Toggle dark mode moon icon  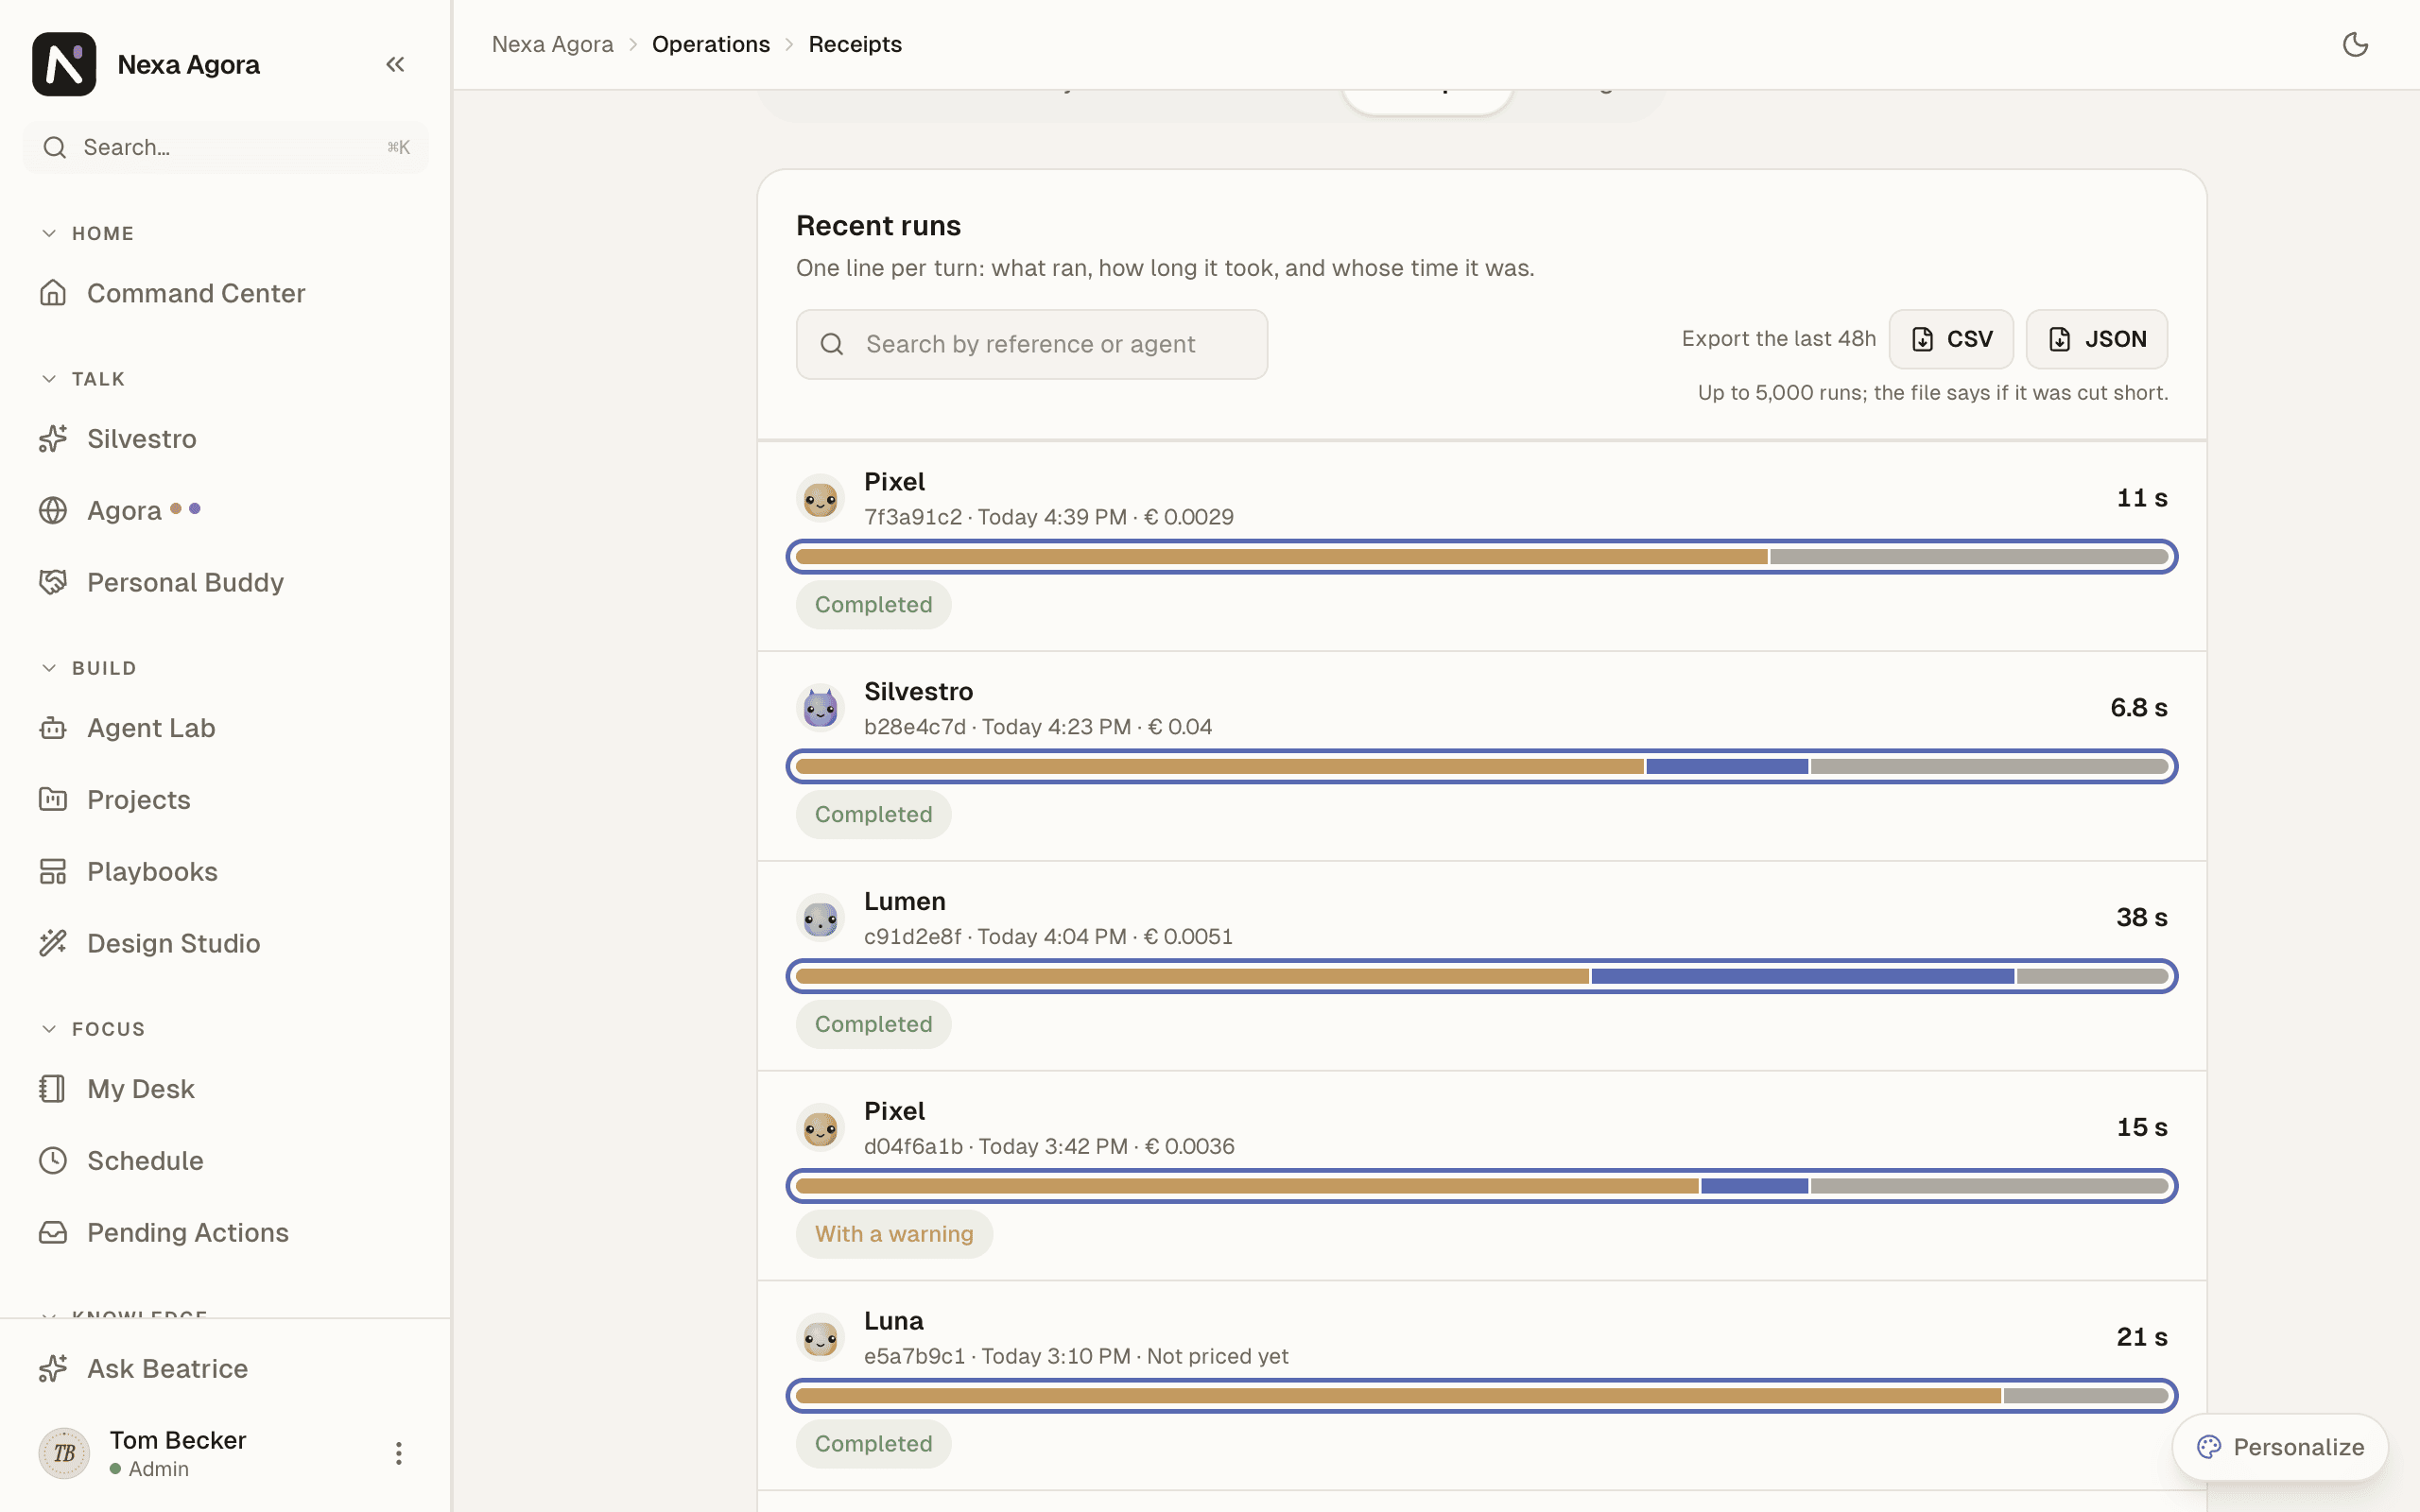pos(2355,44)
